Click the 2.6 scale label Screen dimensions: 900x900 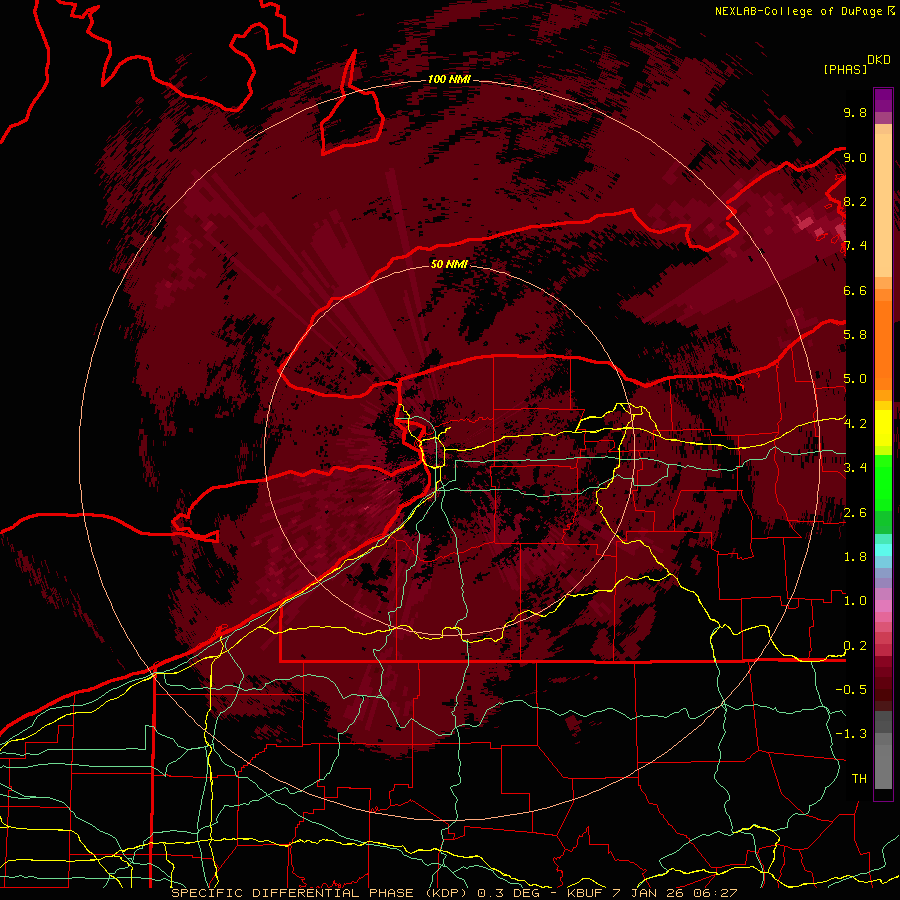tap(855, 513)
